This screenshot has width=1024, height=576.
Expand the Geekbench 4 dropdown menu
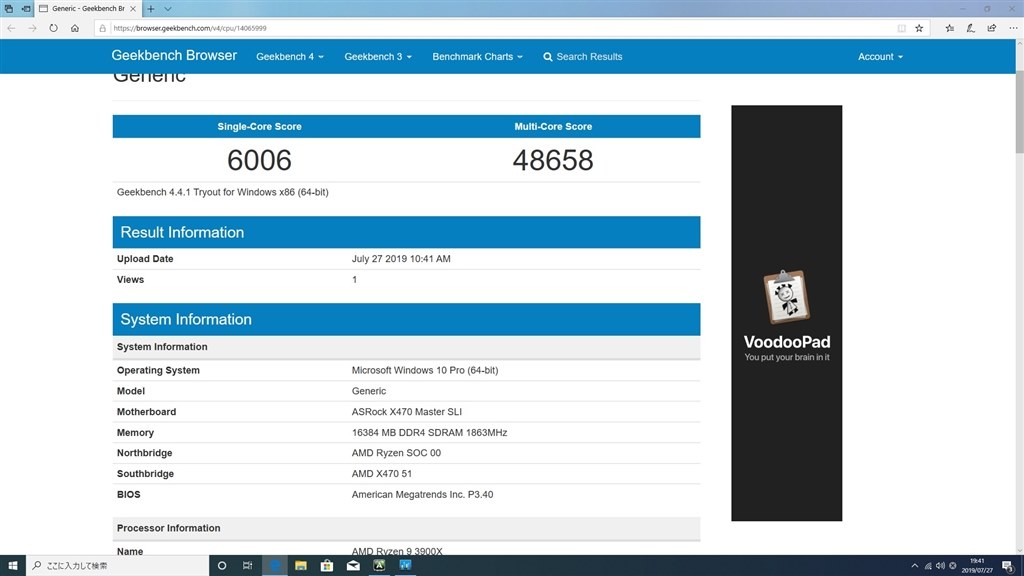coord(289,57)
